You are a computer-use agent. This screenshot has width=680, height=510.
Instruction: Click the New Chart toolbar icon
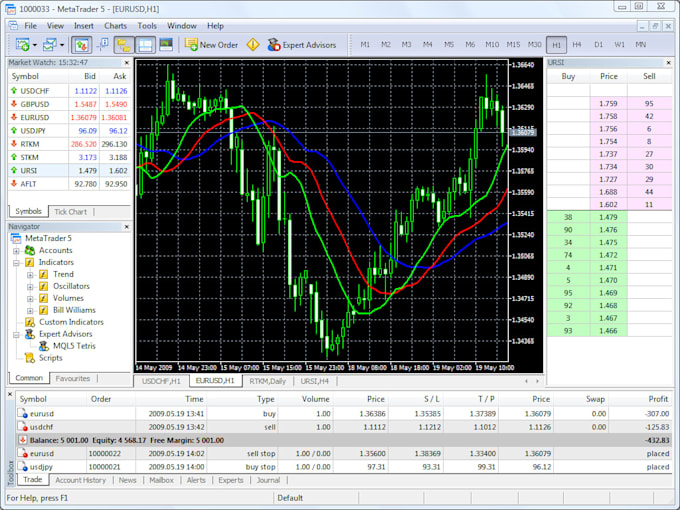point(22,45)
